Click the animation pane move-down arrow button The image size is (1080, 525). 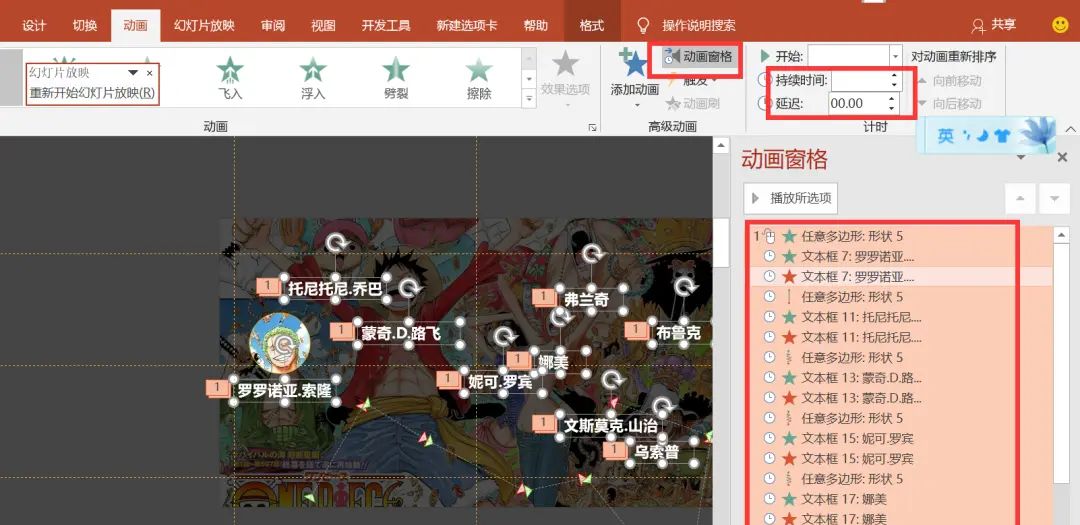click(x=1054, y=198)
